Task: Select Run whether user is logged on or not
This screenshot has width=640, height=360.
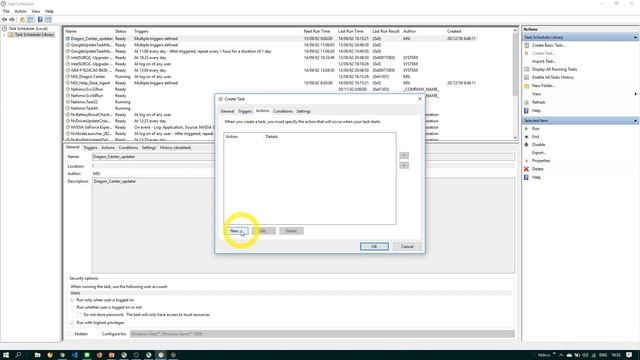Action: click(72, 307)
